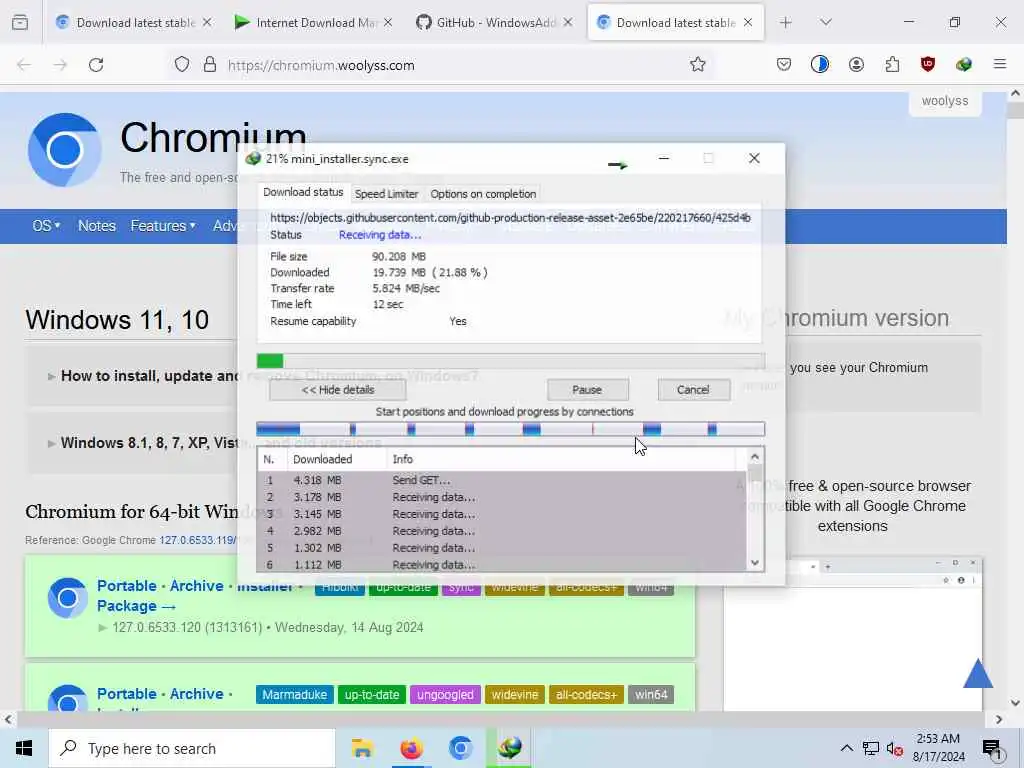Click the Marmaduke tag
This screenshot has width=1024, height=768.
point(295,695)
